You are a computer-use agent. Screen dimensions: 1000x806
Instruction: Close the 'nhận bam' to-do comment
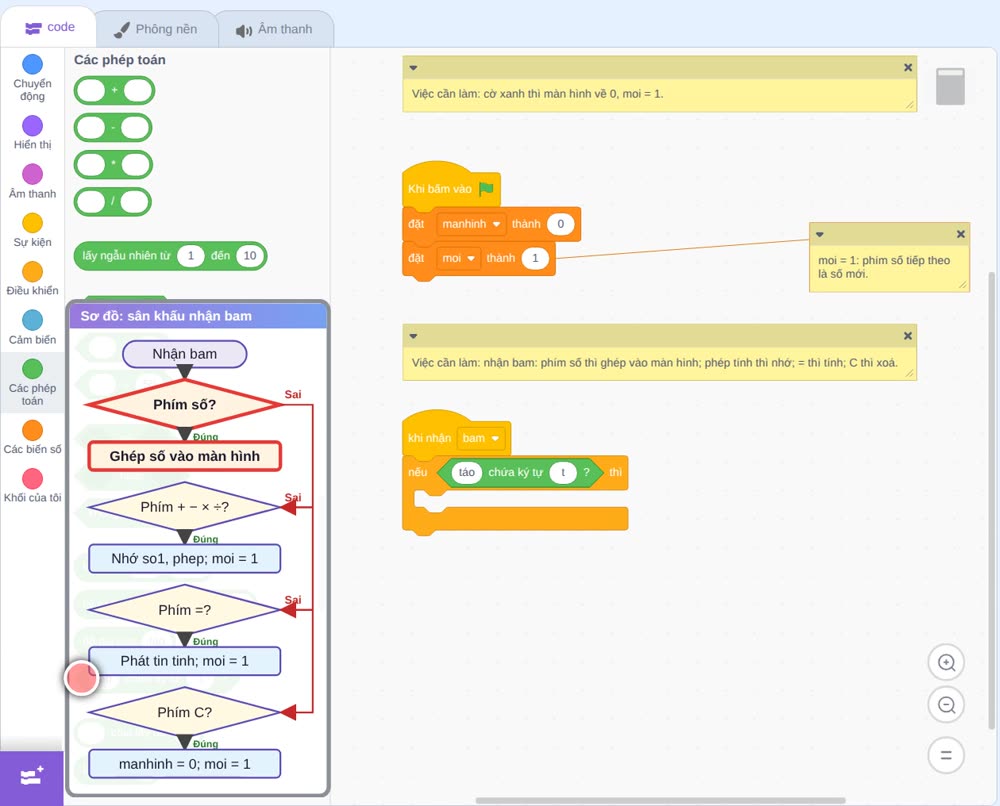(908, 335)
